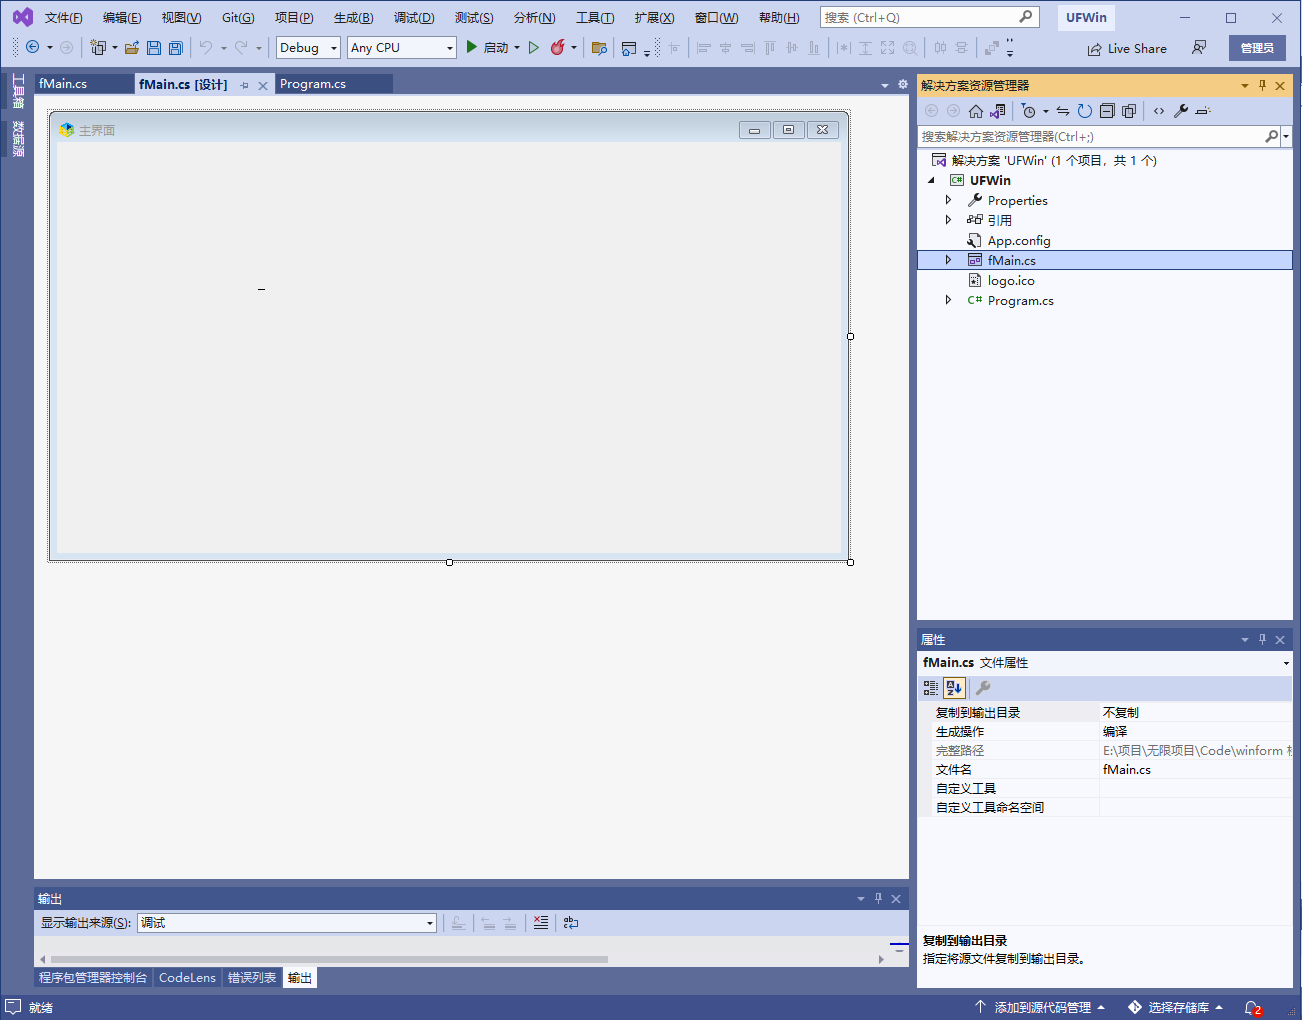Toggle alphabetical sort in Properties panel

954,688
